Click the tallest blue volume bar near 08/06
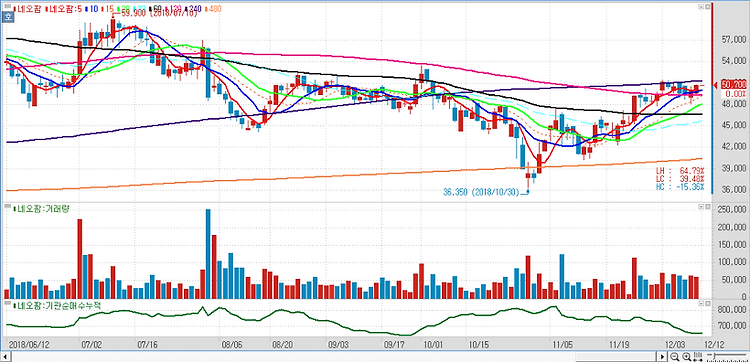750x362 pixels. [x=208, y=254]
